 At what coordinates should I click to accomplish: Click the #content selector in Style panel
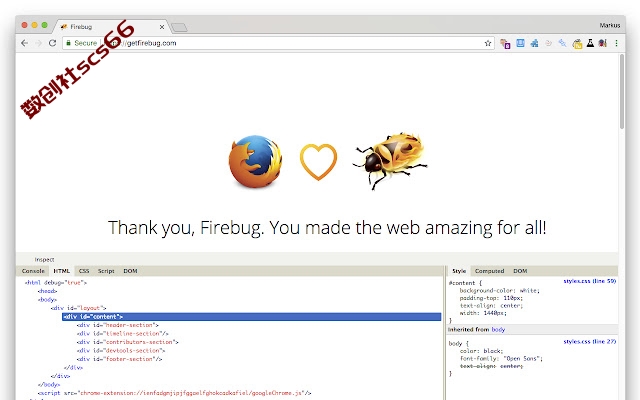462,283
